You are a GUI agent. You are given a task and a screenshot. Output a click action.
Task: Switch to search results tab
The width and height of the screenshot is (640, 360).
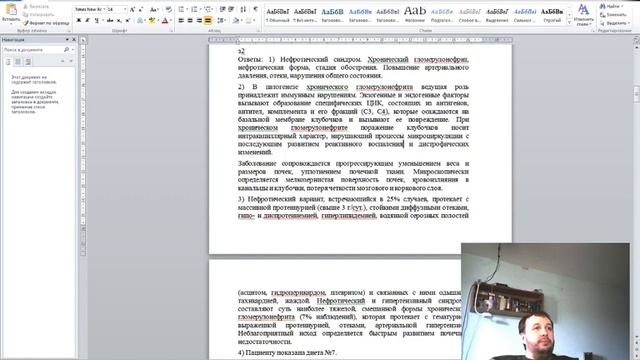tap(28, 62)
